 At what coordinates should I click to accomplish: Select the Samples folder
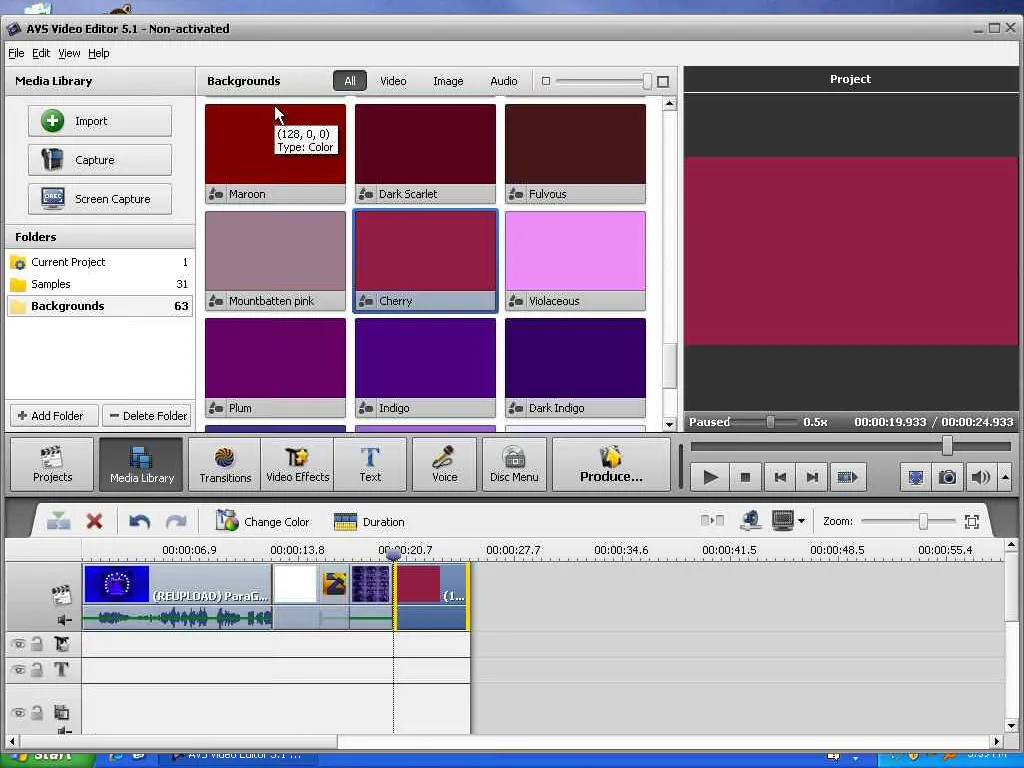pyautogui.click(x=50, y=284)
